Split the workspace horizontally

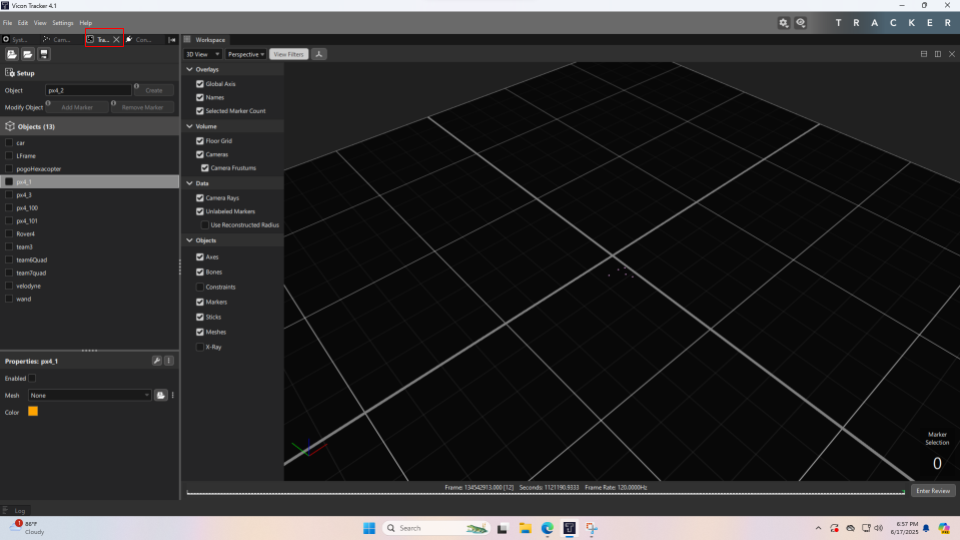tap(924, 54)
